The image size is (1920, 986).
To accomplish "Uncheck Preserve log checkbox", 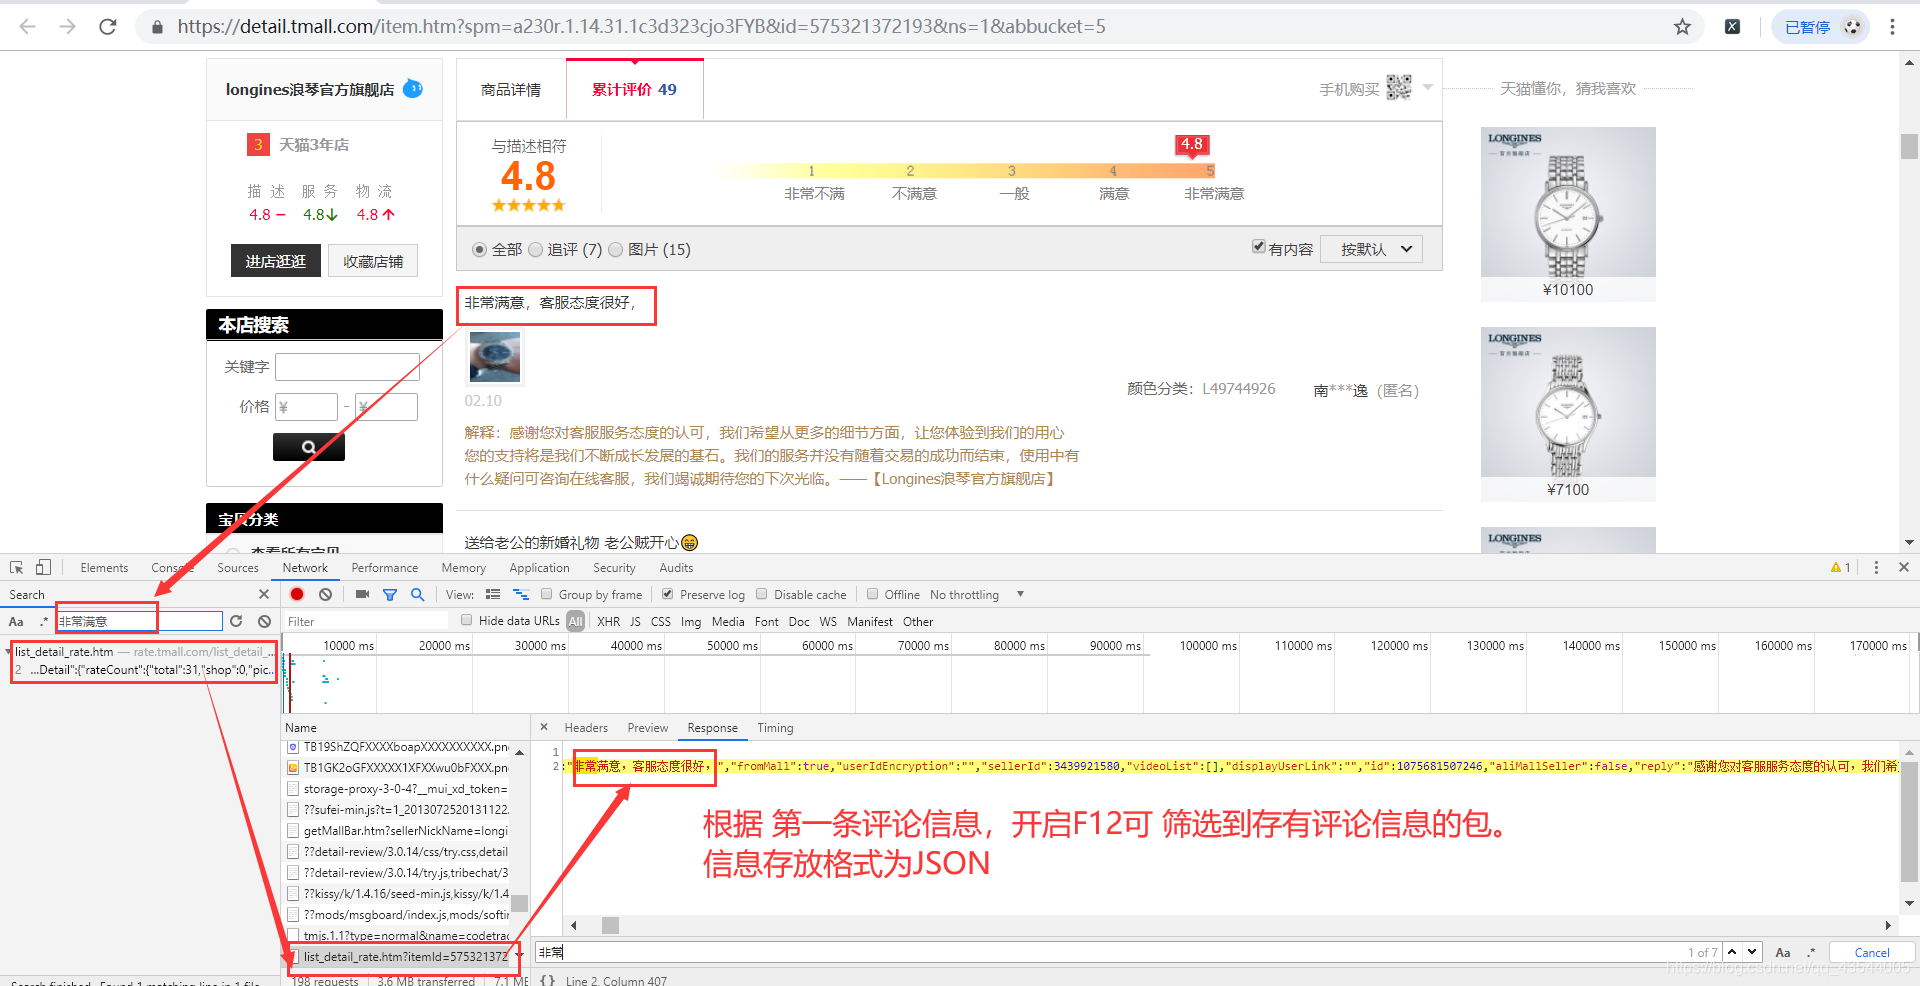I will coord(667,594).
